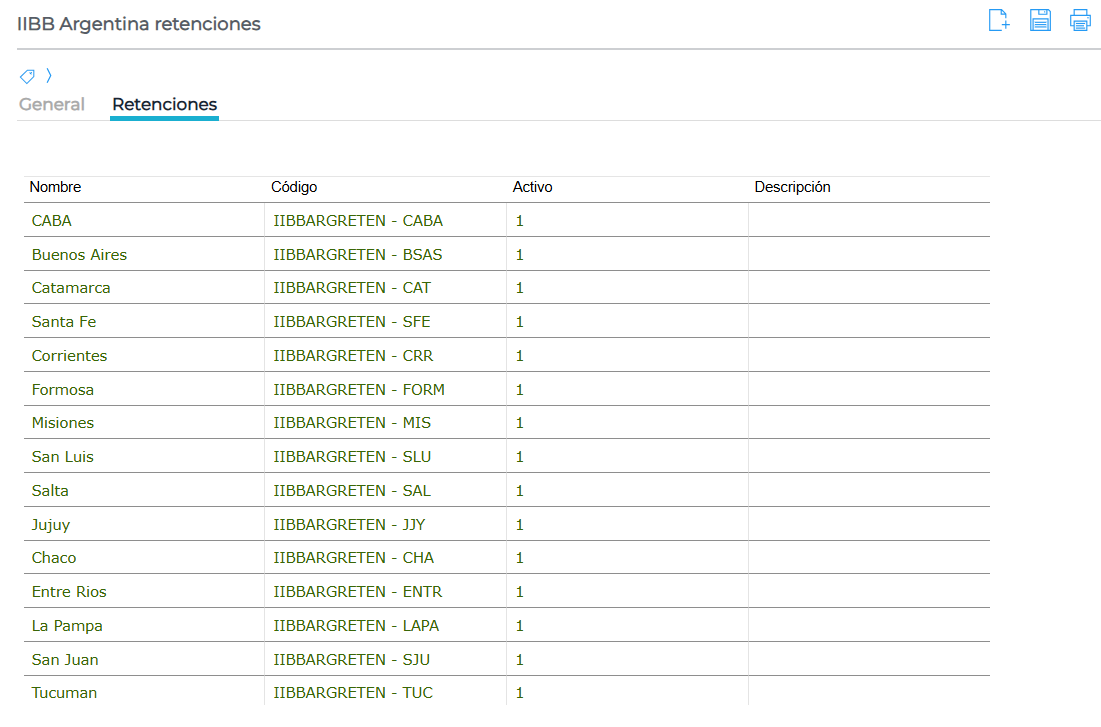Click the new document icon
Screen dimensions: 1101x727
[x=998, y=20]
